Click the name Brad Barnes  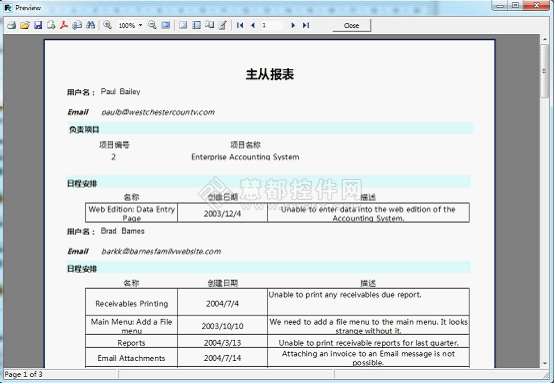(x=122, y=231)
